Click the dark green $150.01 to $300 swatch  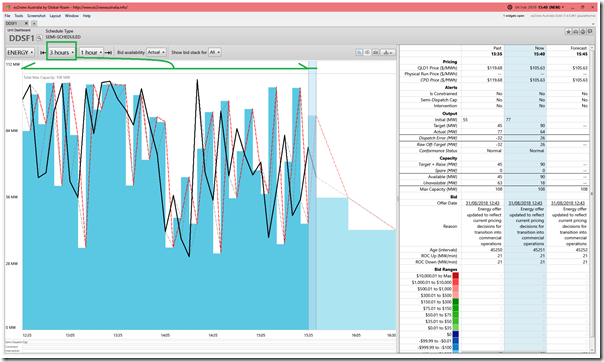click(x=455, y=302)
